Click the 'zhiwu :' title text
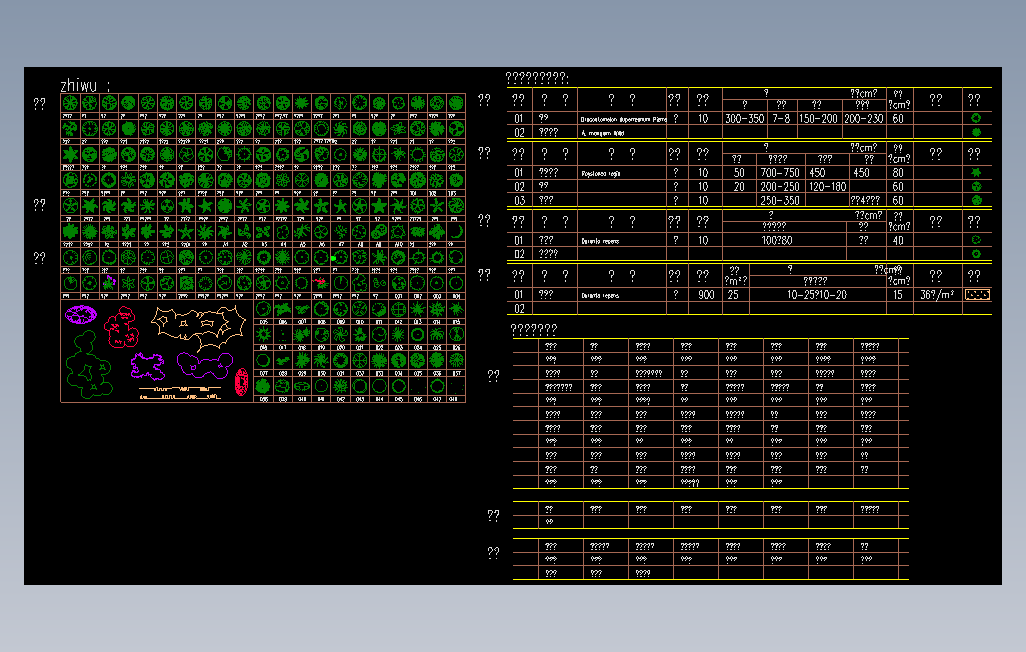The width and height of the screenshot is (1026, 652). coord(85,85)
